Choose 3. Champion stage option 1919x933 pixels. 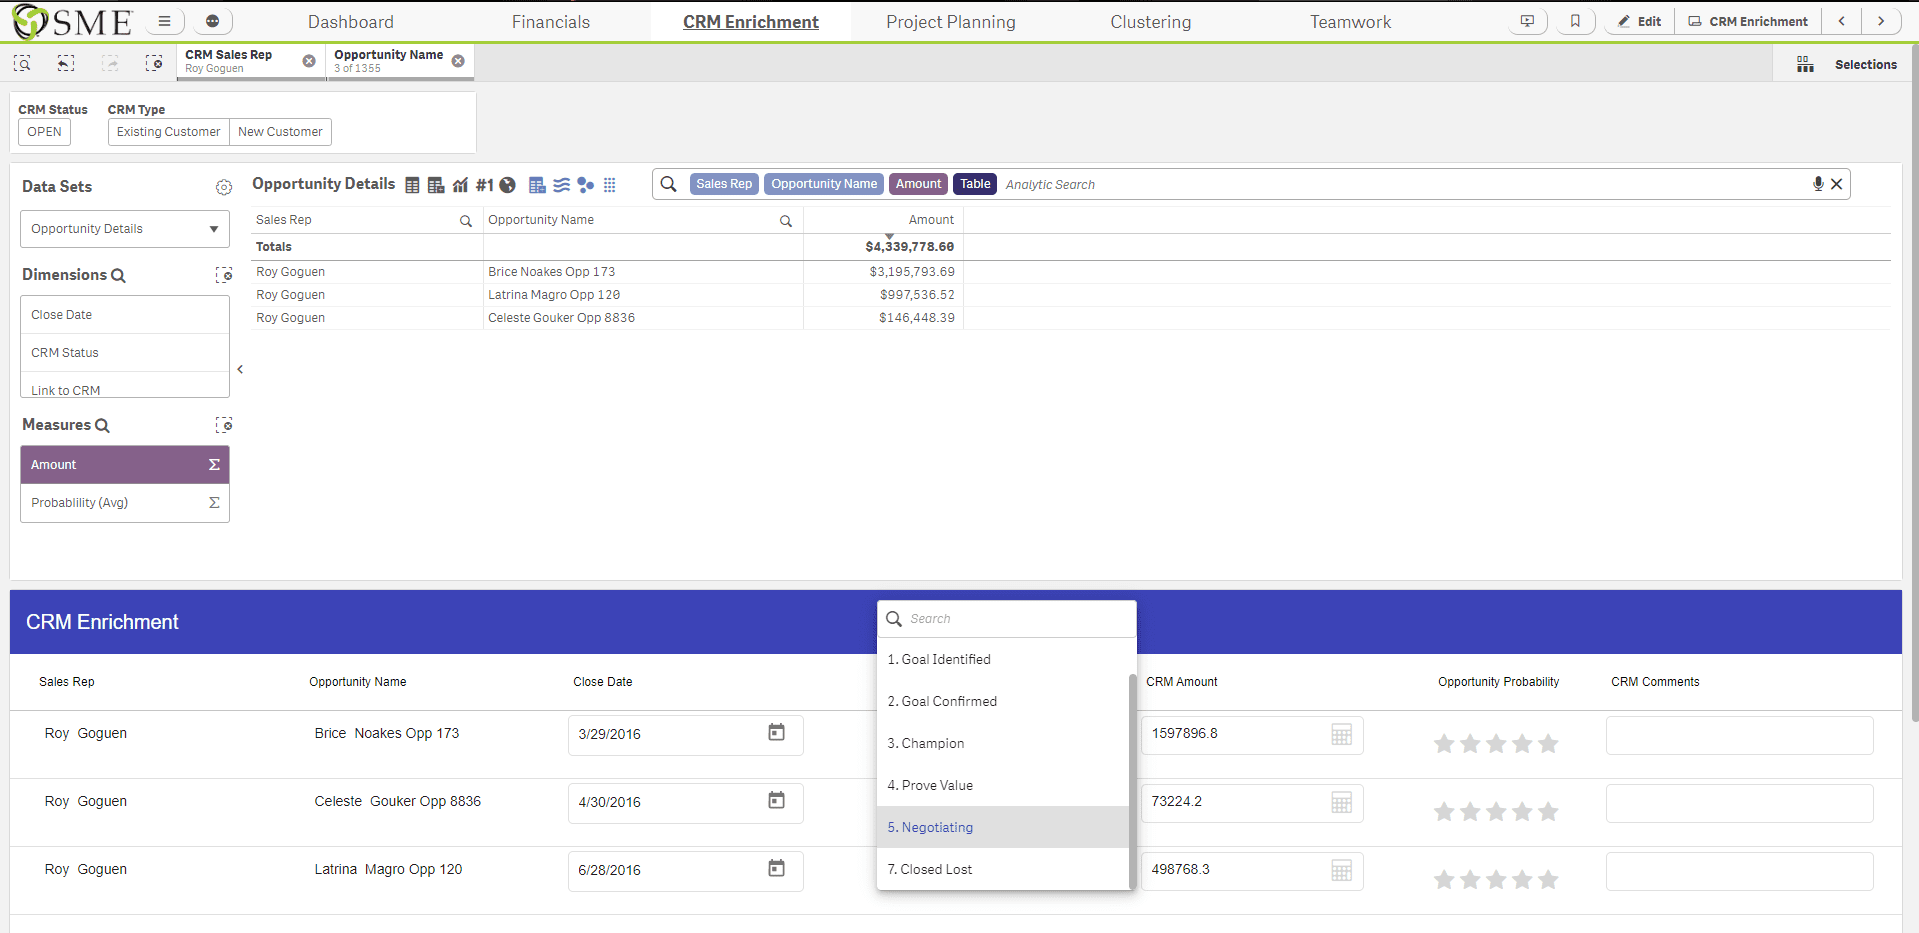pyautogui.click(x=1003, y=743)
